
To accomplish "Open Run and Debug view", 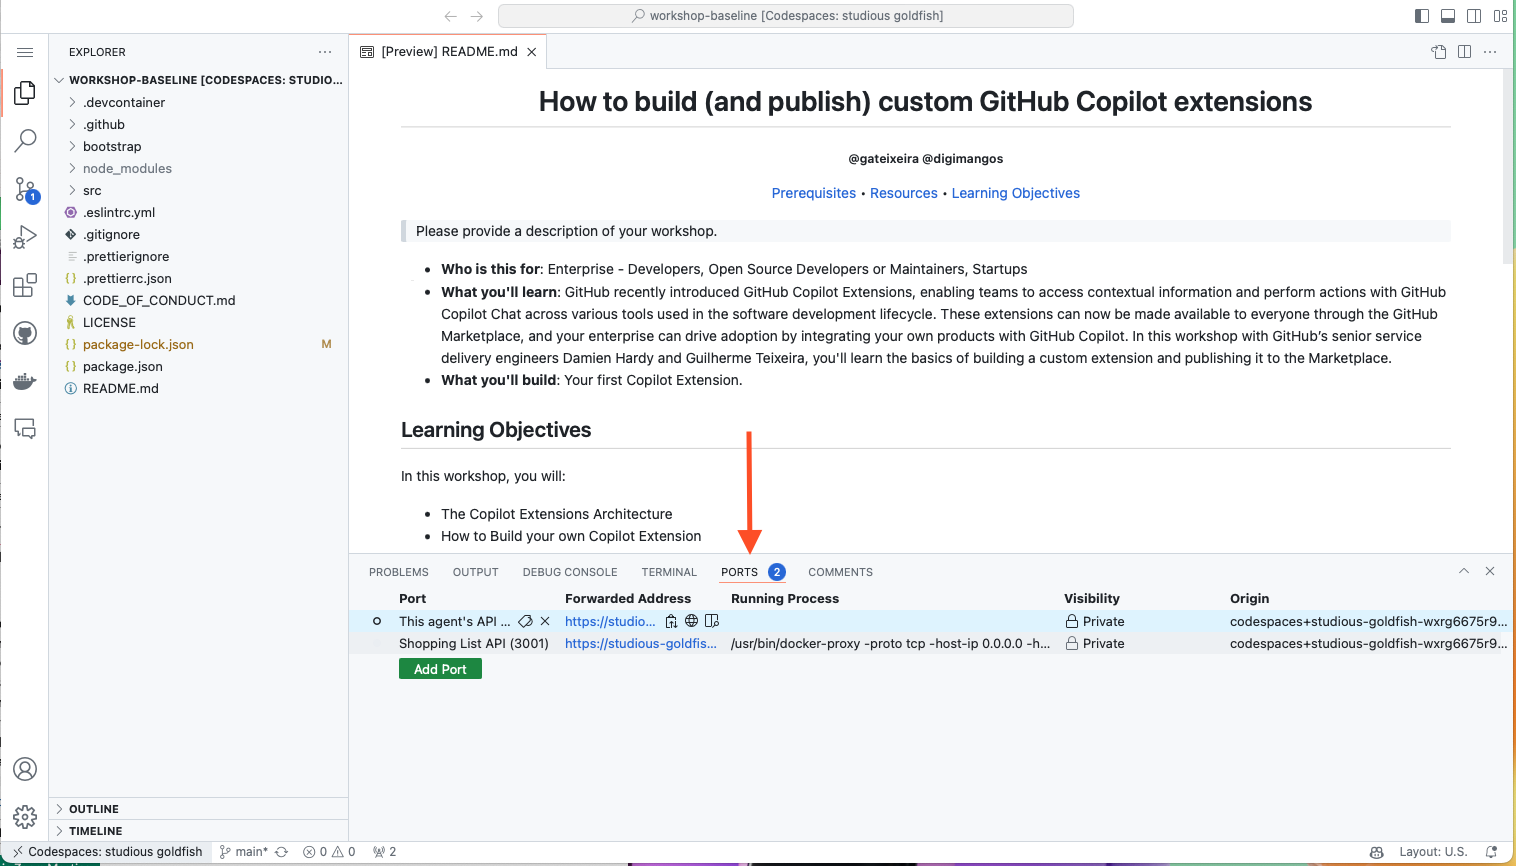I will click(x=25, y=237).
